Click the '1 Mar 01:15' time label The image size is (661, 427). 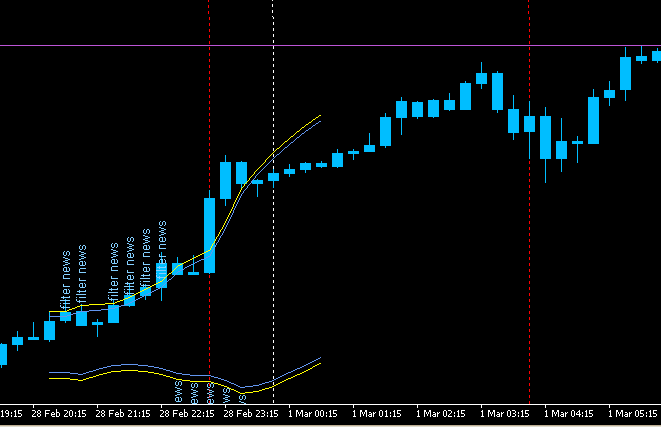pyautogui.click(x=377, y=414)
